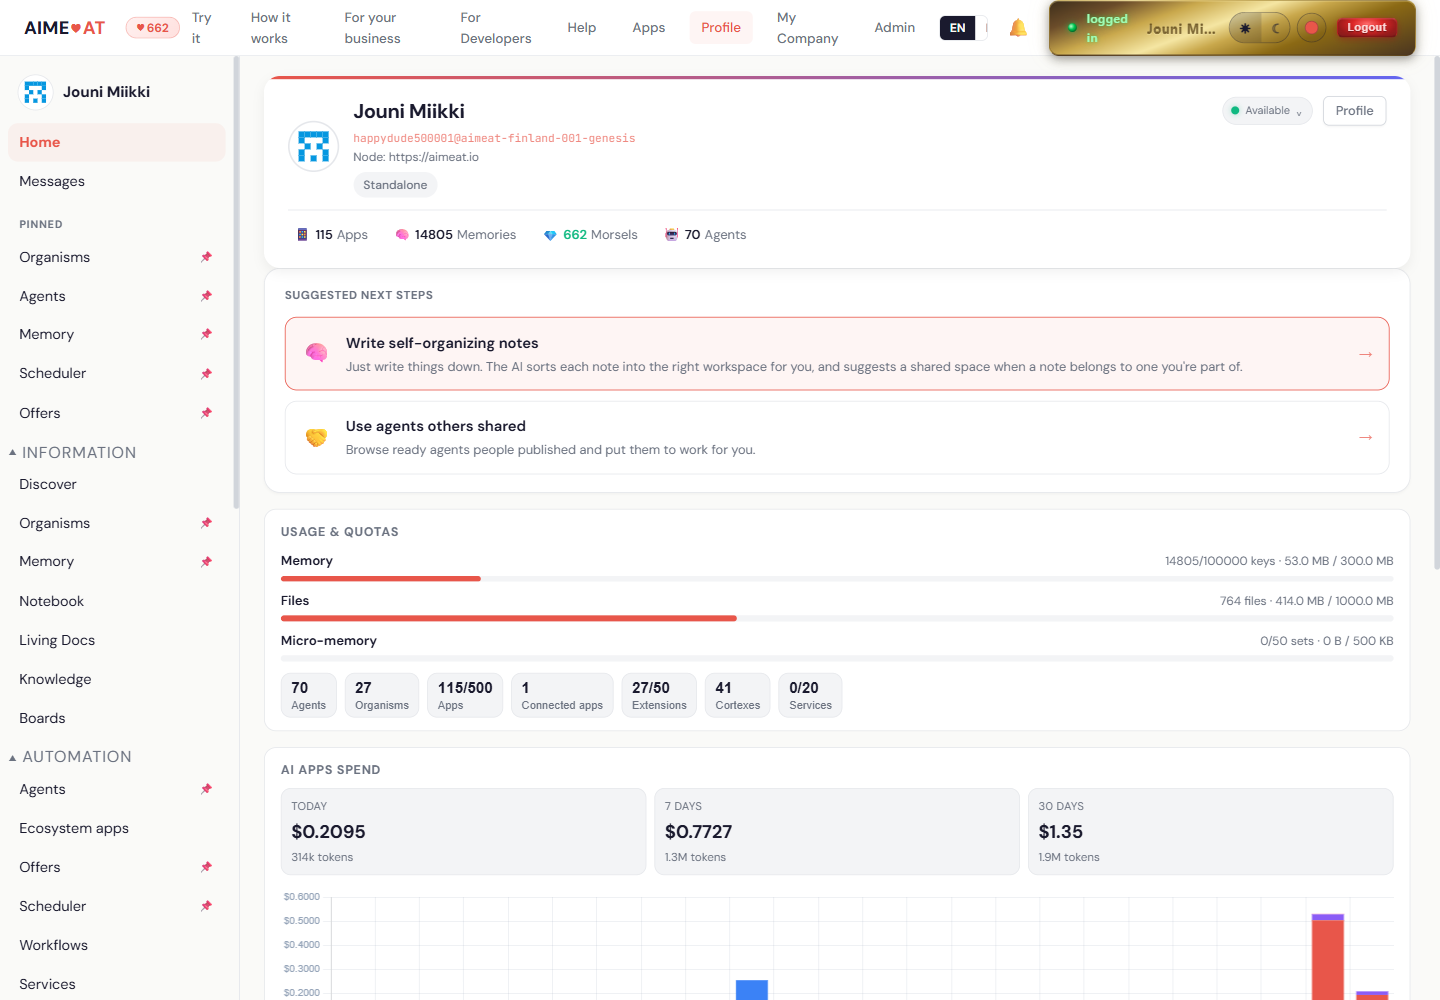Unpin Scheduler in the Pinned section

206,374
